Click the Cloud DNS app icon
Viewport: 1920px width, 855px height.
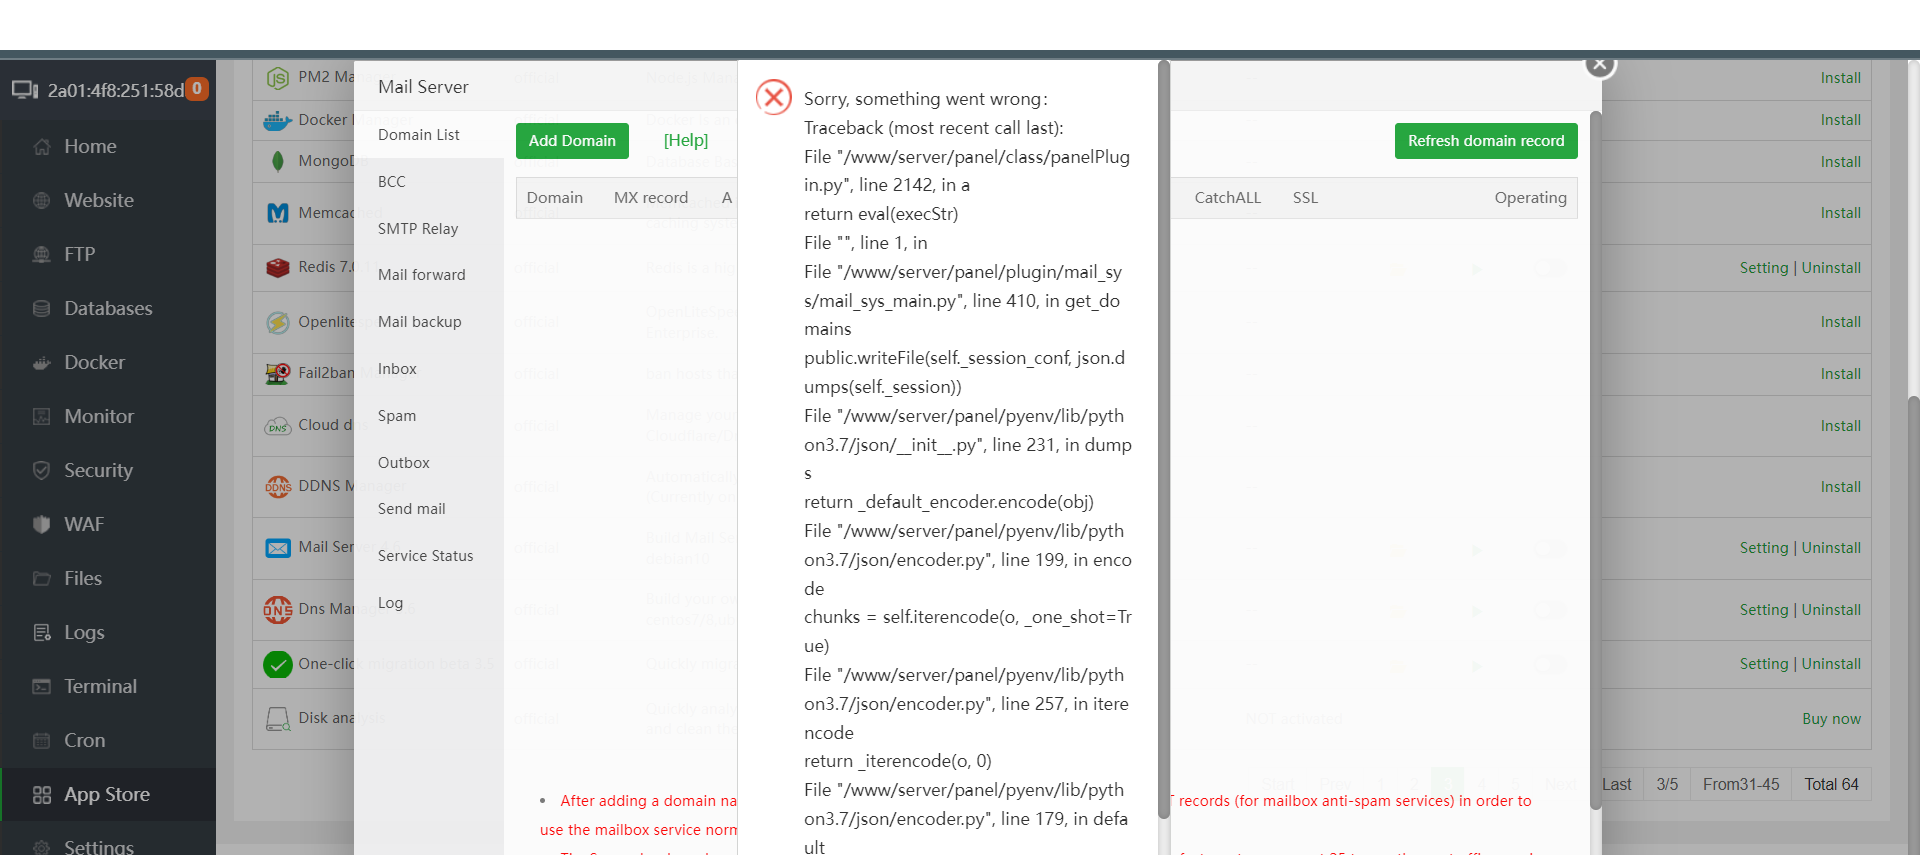[278, 426]
